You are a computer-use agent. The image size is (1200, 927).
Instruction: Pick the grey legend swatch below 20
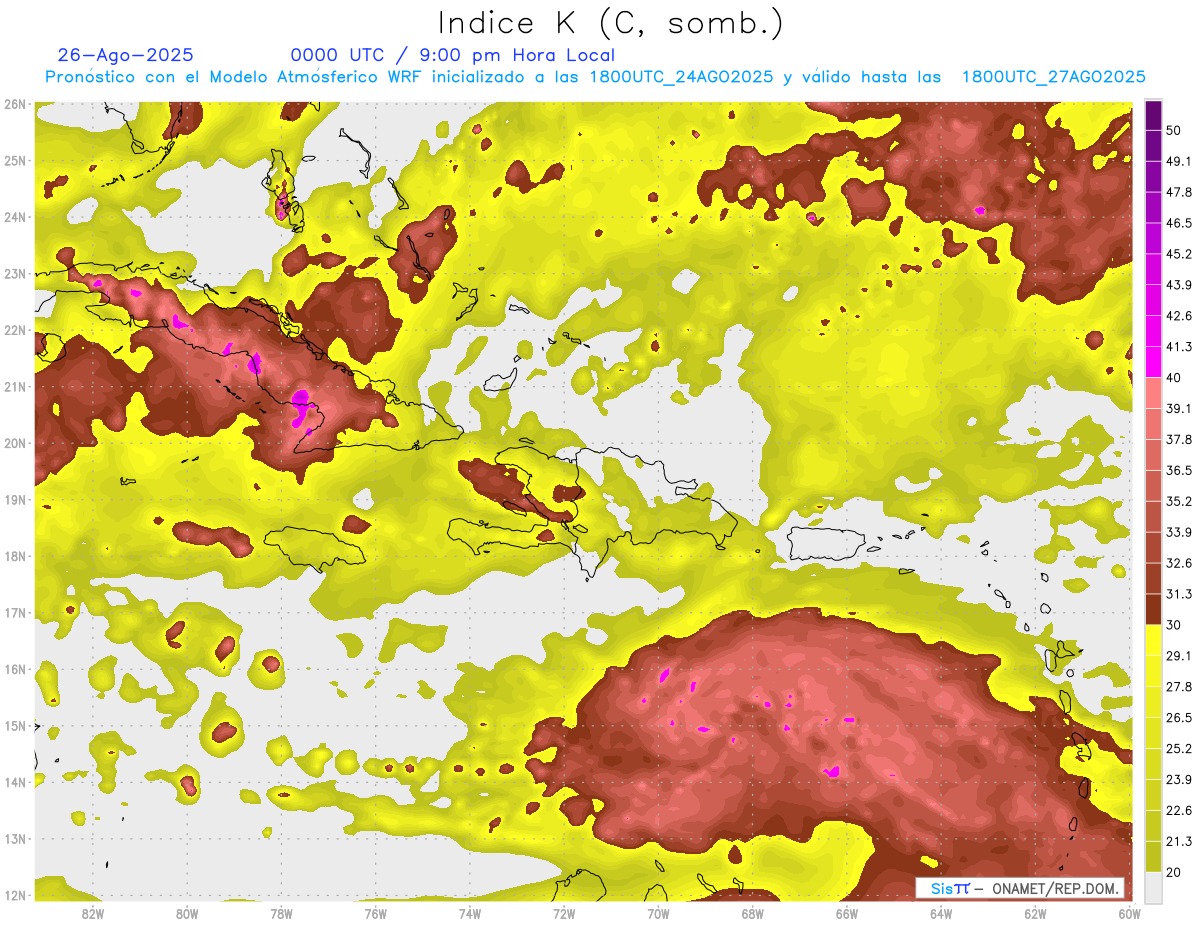(x=1153, y=886)
